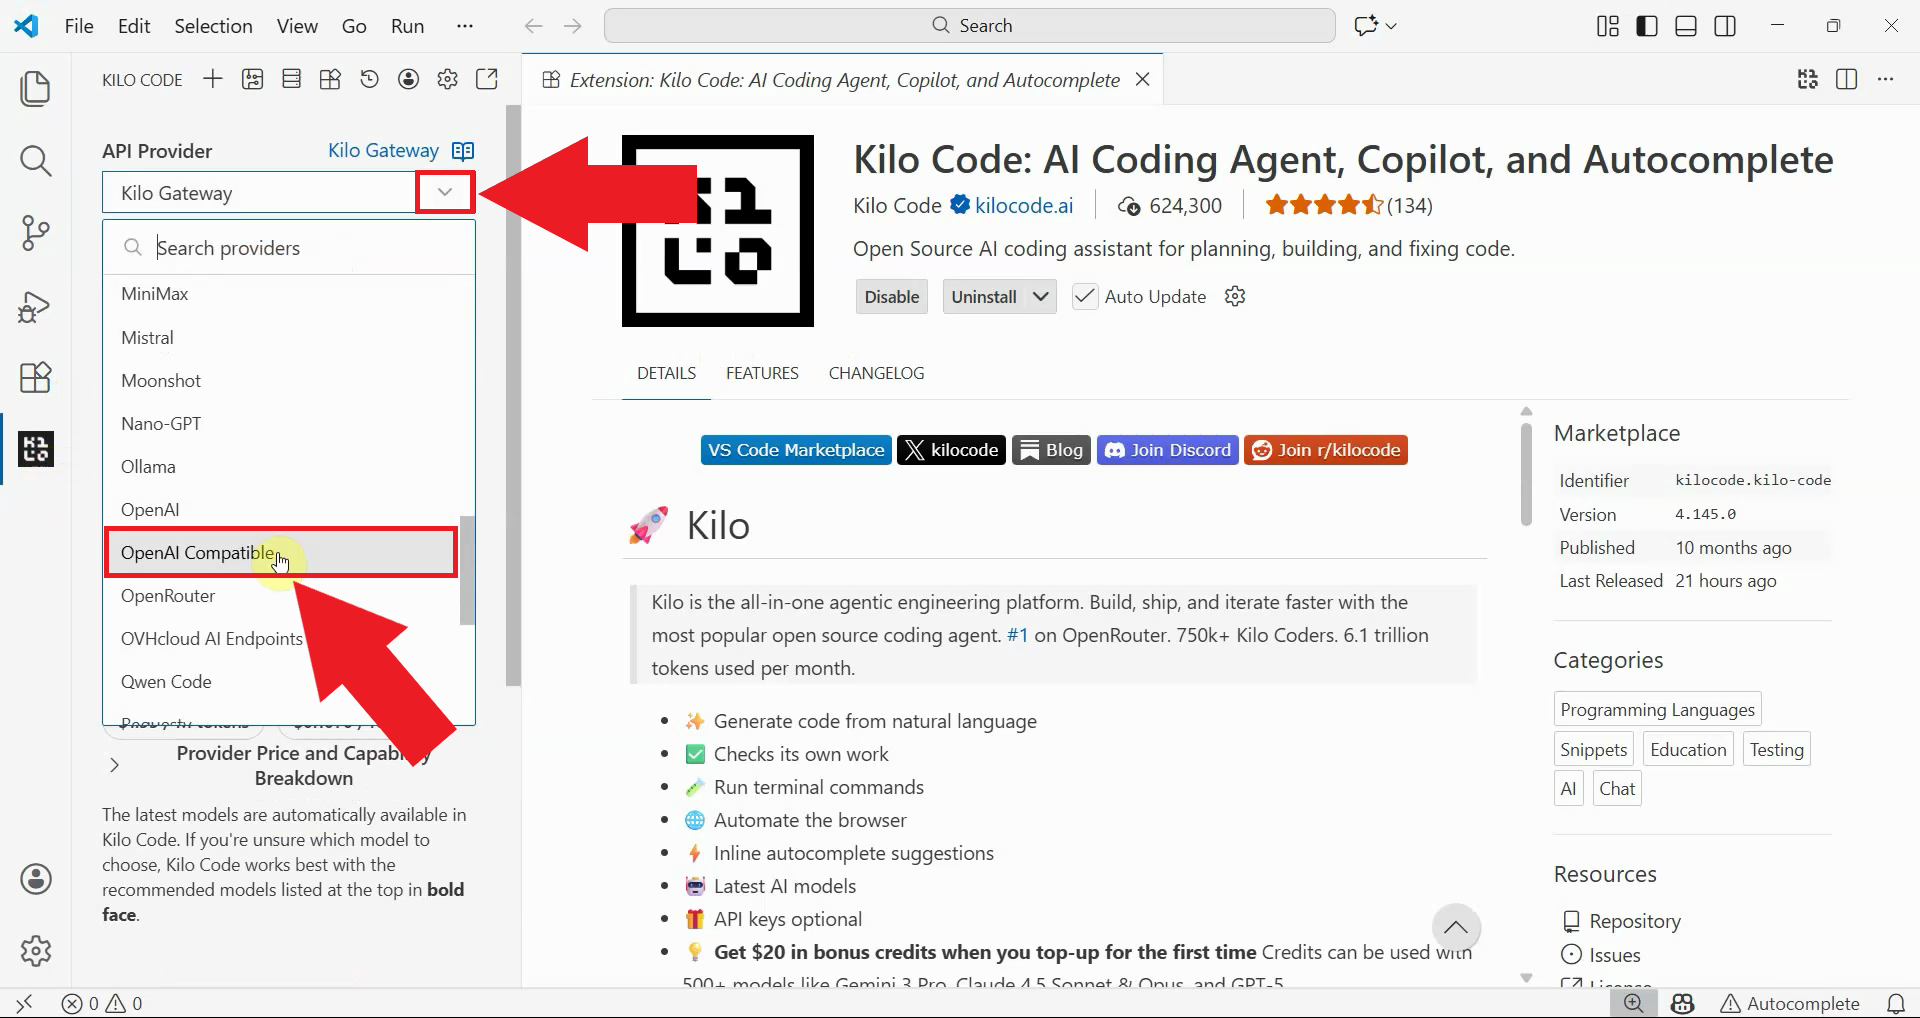Expand Provider Price and Capability Breakdown
Screen dimensions: 1920x1018
[x=115, y=765]
